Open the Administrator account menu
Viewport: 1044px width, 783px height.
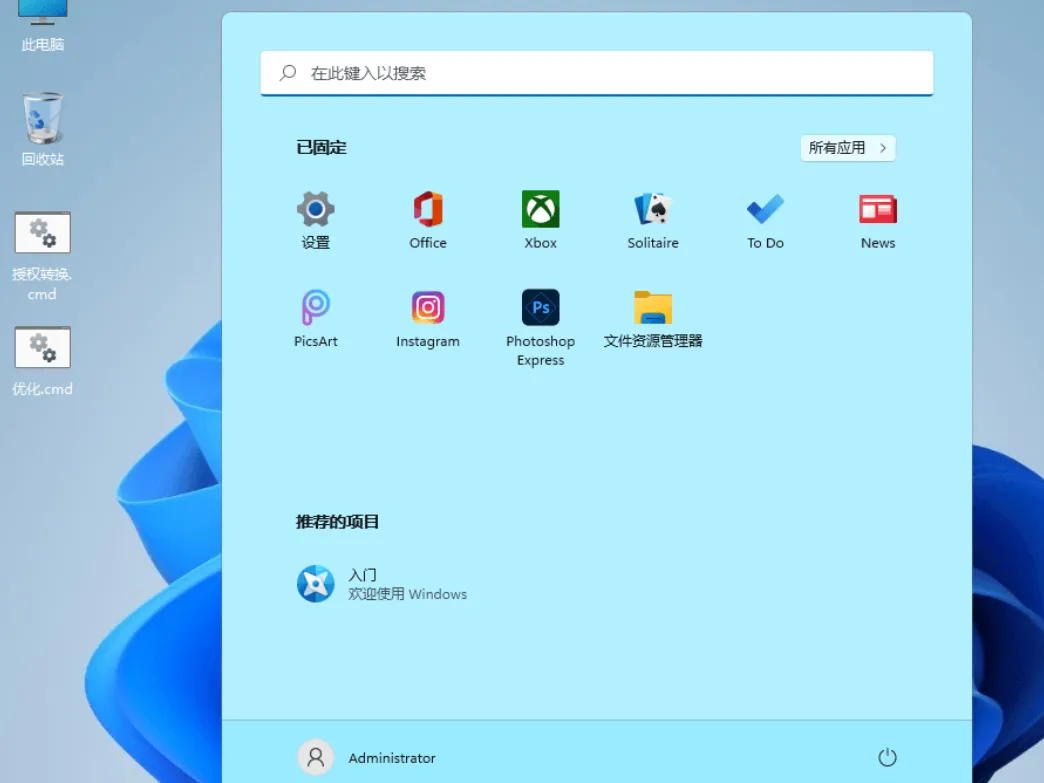[367, 757]
